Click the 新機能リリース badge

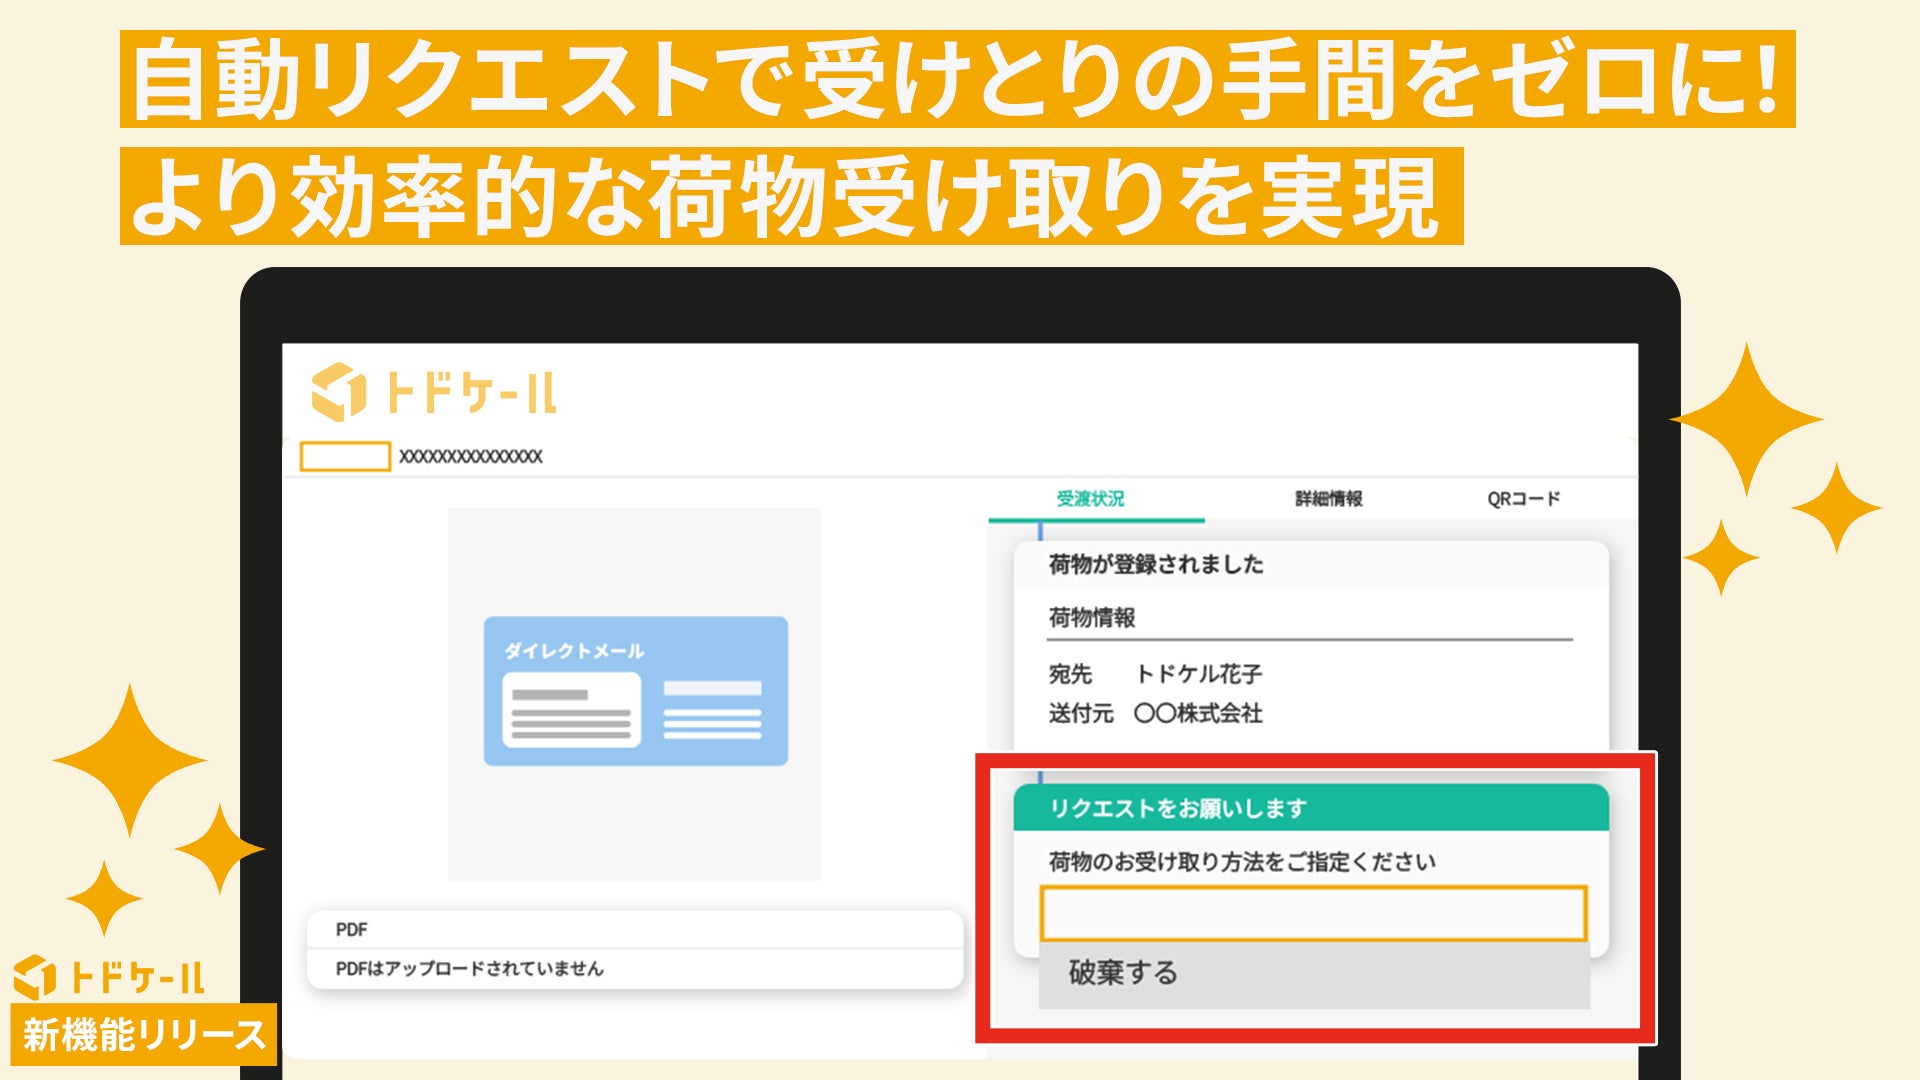click(144, 1034)
